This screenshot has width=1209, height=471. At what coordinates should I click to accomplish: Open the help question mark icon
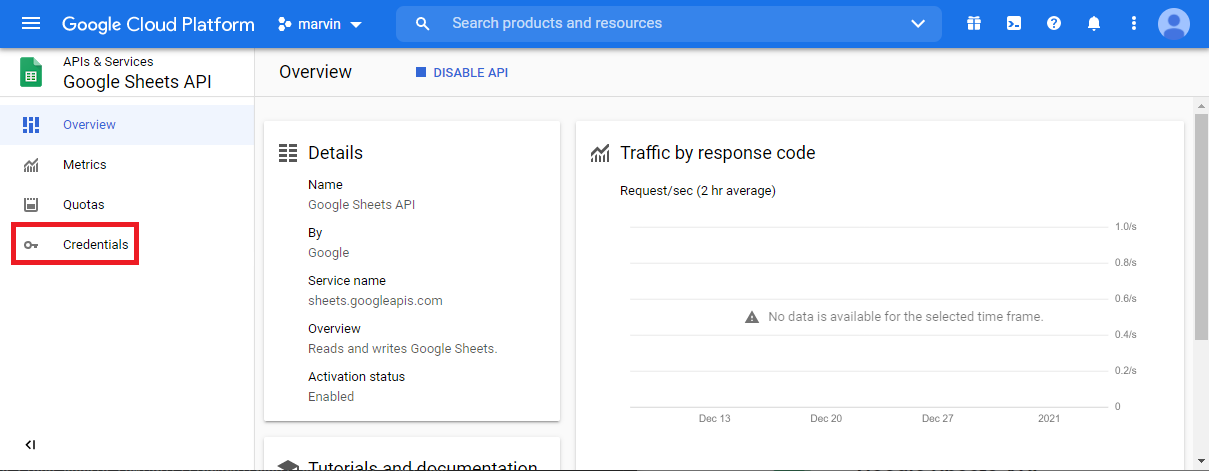[1054, 23]
